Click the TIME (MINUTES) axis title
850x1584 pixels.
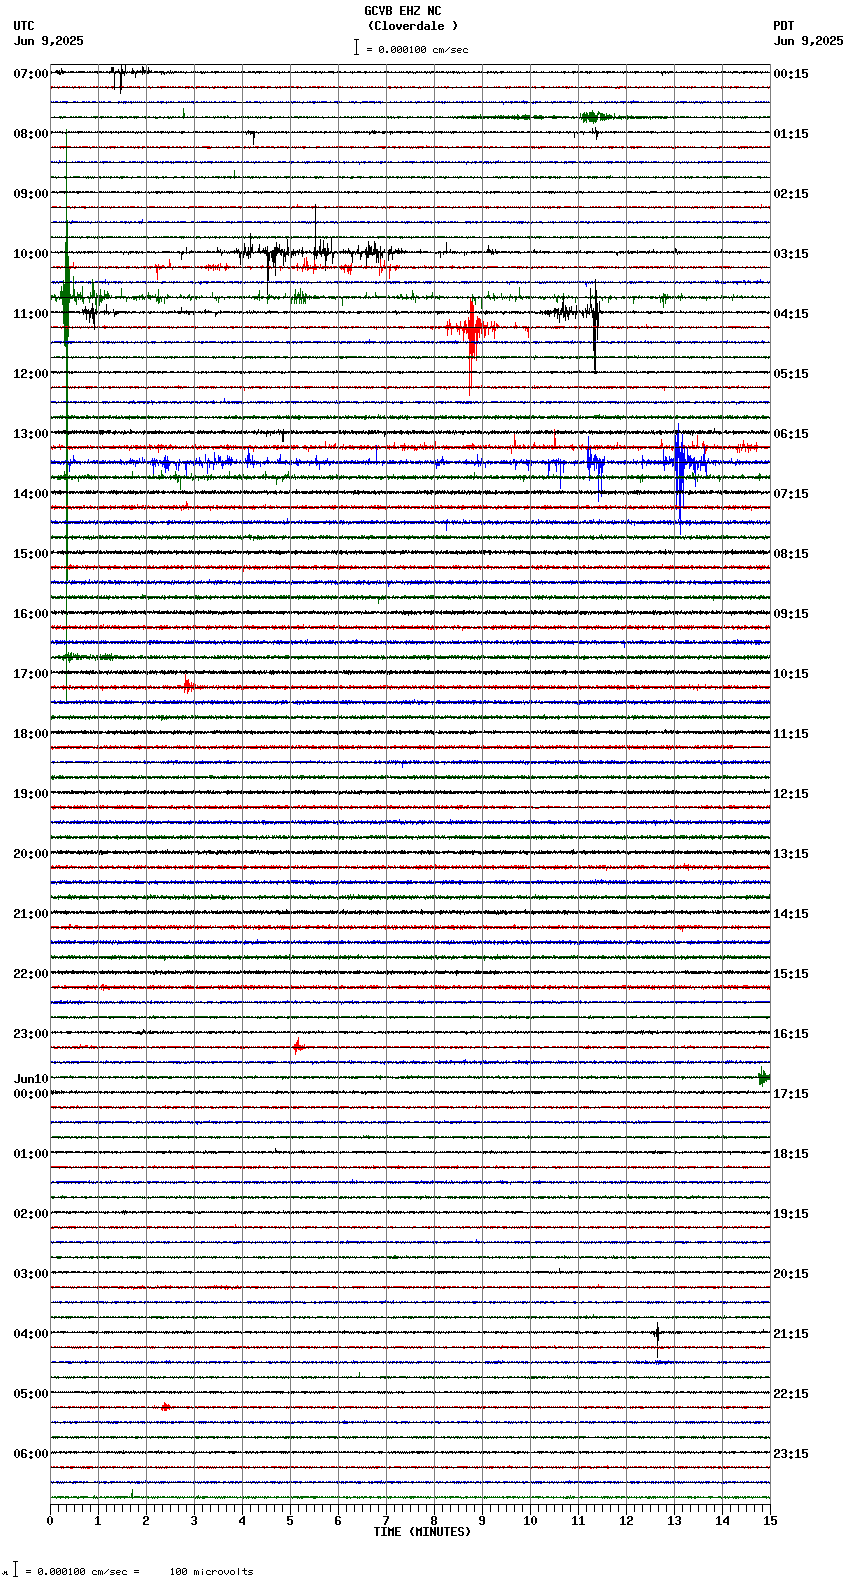tap(422, 1532)
